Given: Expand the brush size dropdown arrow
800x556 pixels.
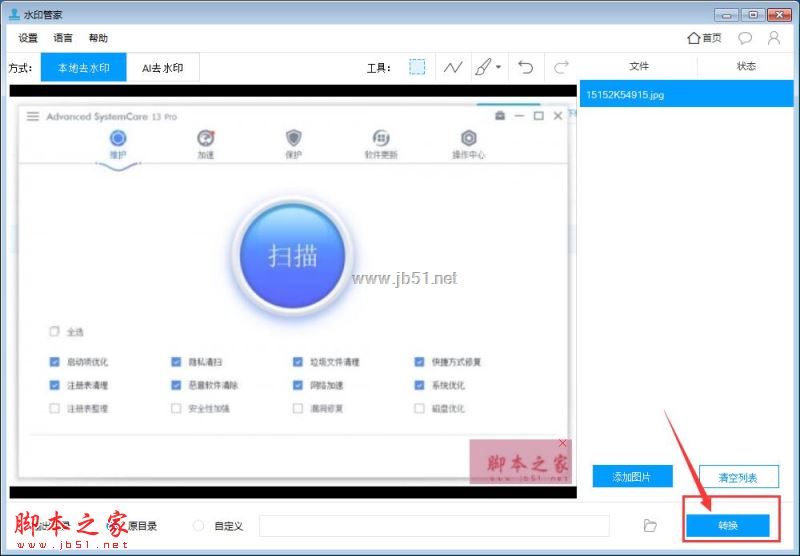Looking at the screenshot, I should pos(498,67).
